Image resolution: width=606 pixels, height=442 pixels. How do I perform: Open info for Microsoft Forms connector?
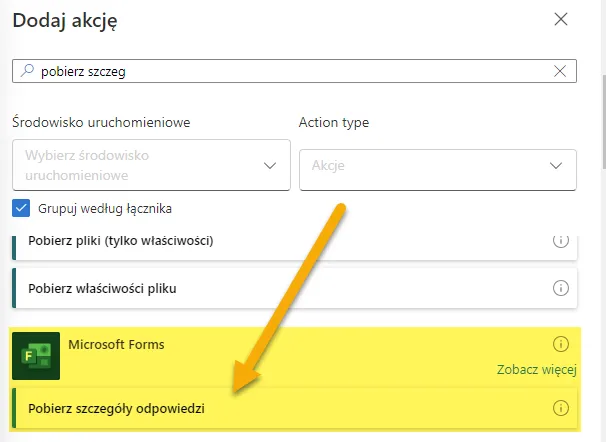pyautogui.click(x=560, y=344)
